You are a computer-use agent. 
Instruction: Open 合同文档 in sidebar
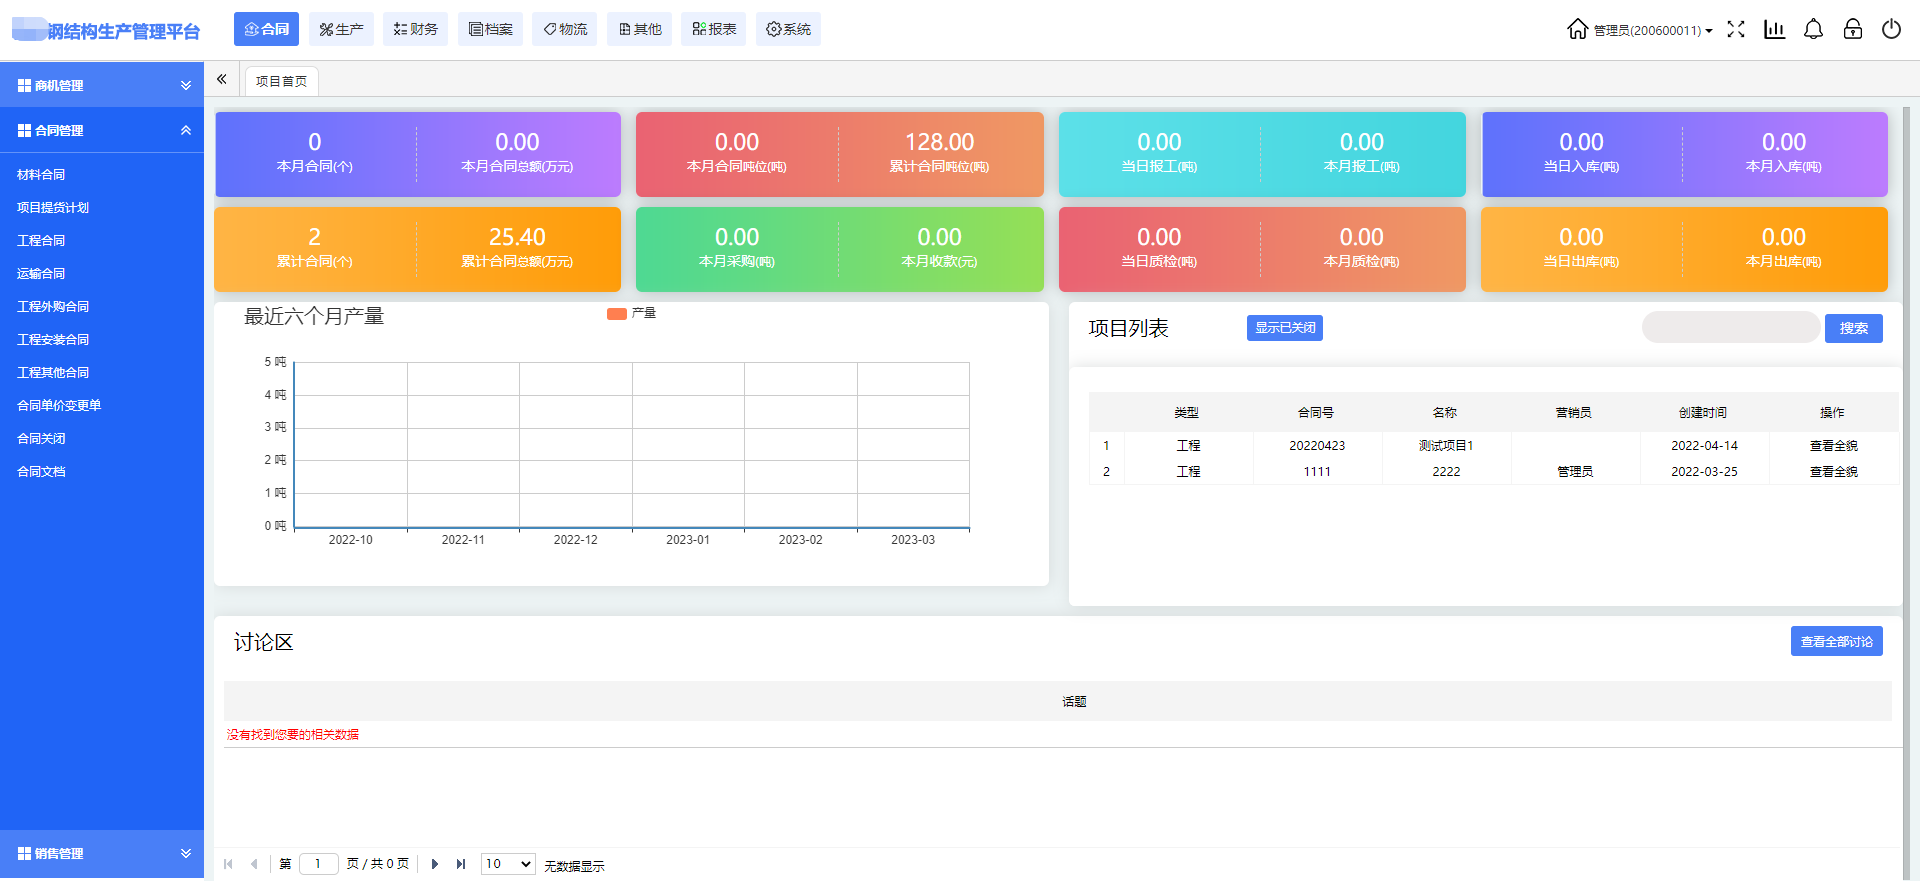click(x=41, y=471)
